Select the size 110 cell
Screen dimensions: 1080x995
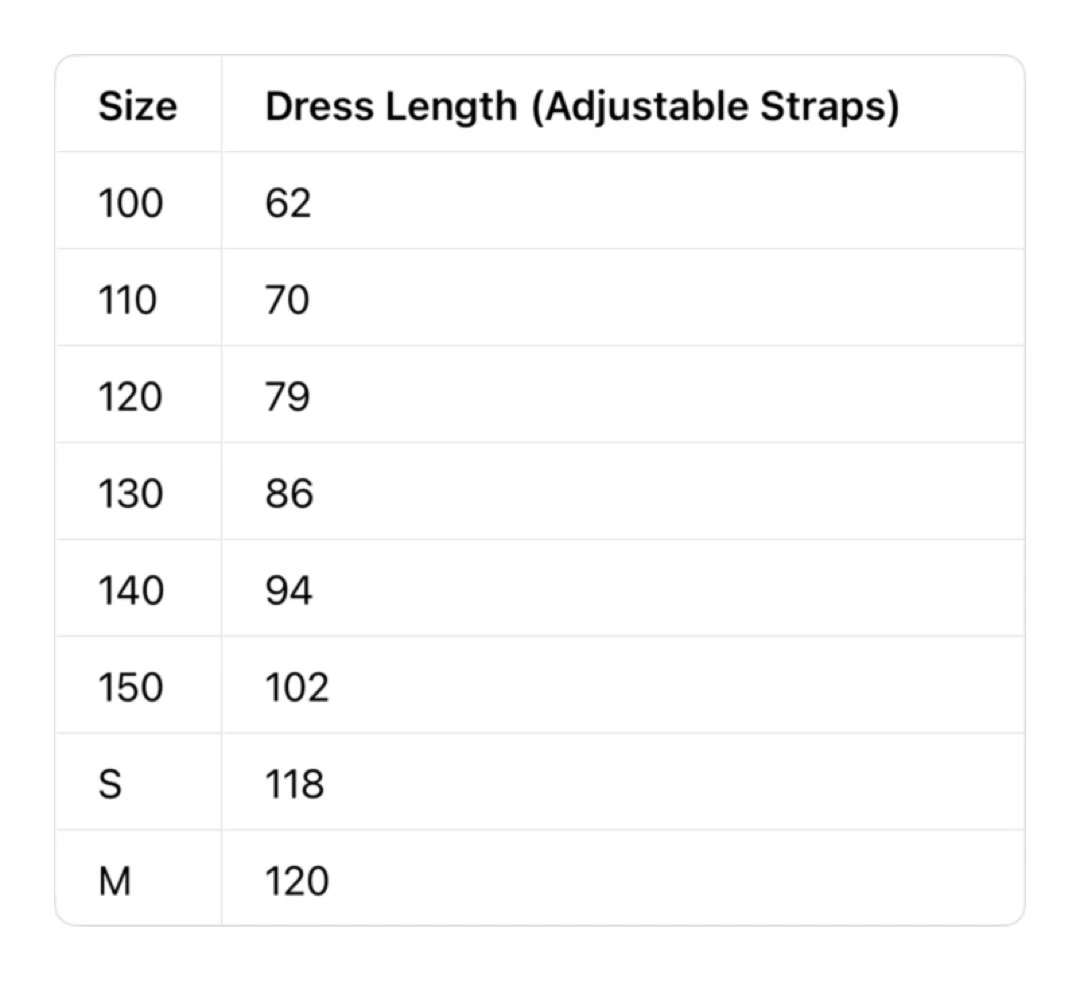[127, 300]
